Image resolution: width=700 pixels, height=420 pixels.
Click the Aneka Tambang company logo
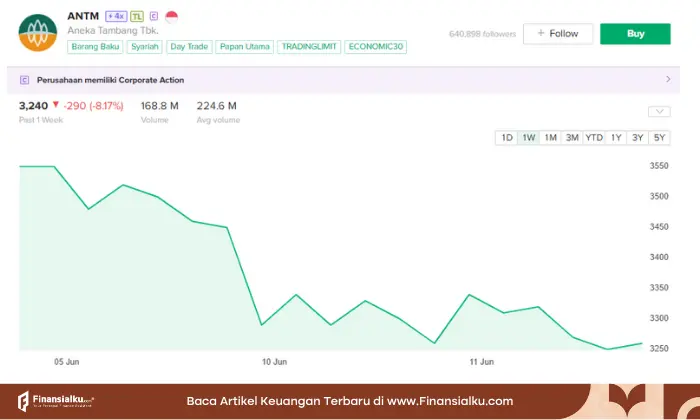[x=38, y=33]
